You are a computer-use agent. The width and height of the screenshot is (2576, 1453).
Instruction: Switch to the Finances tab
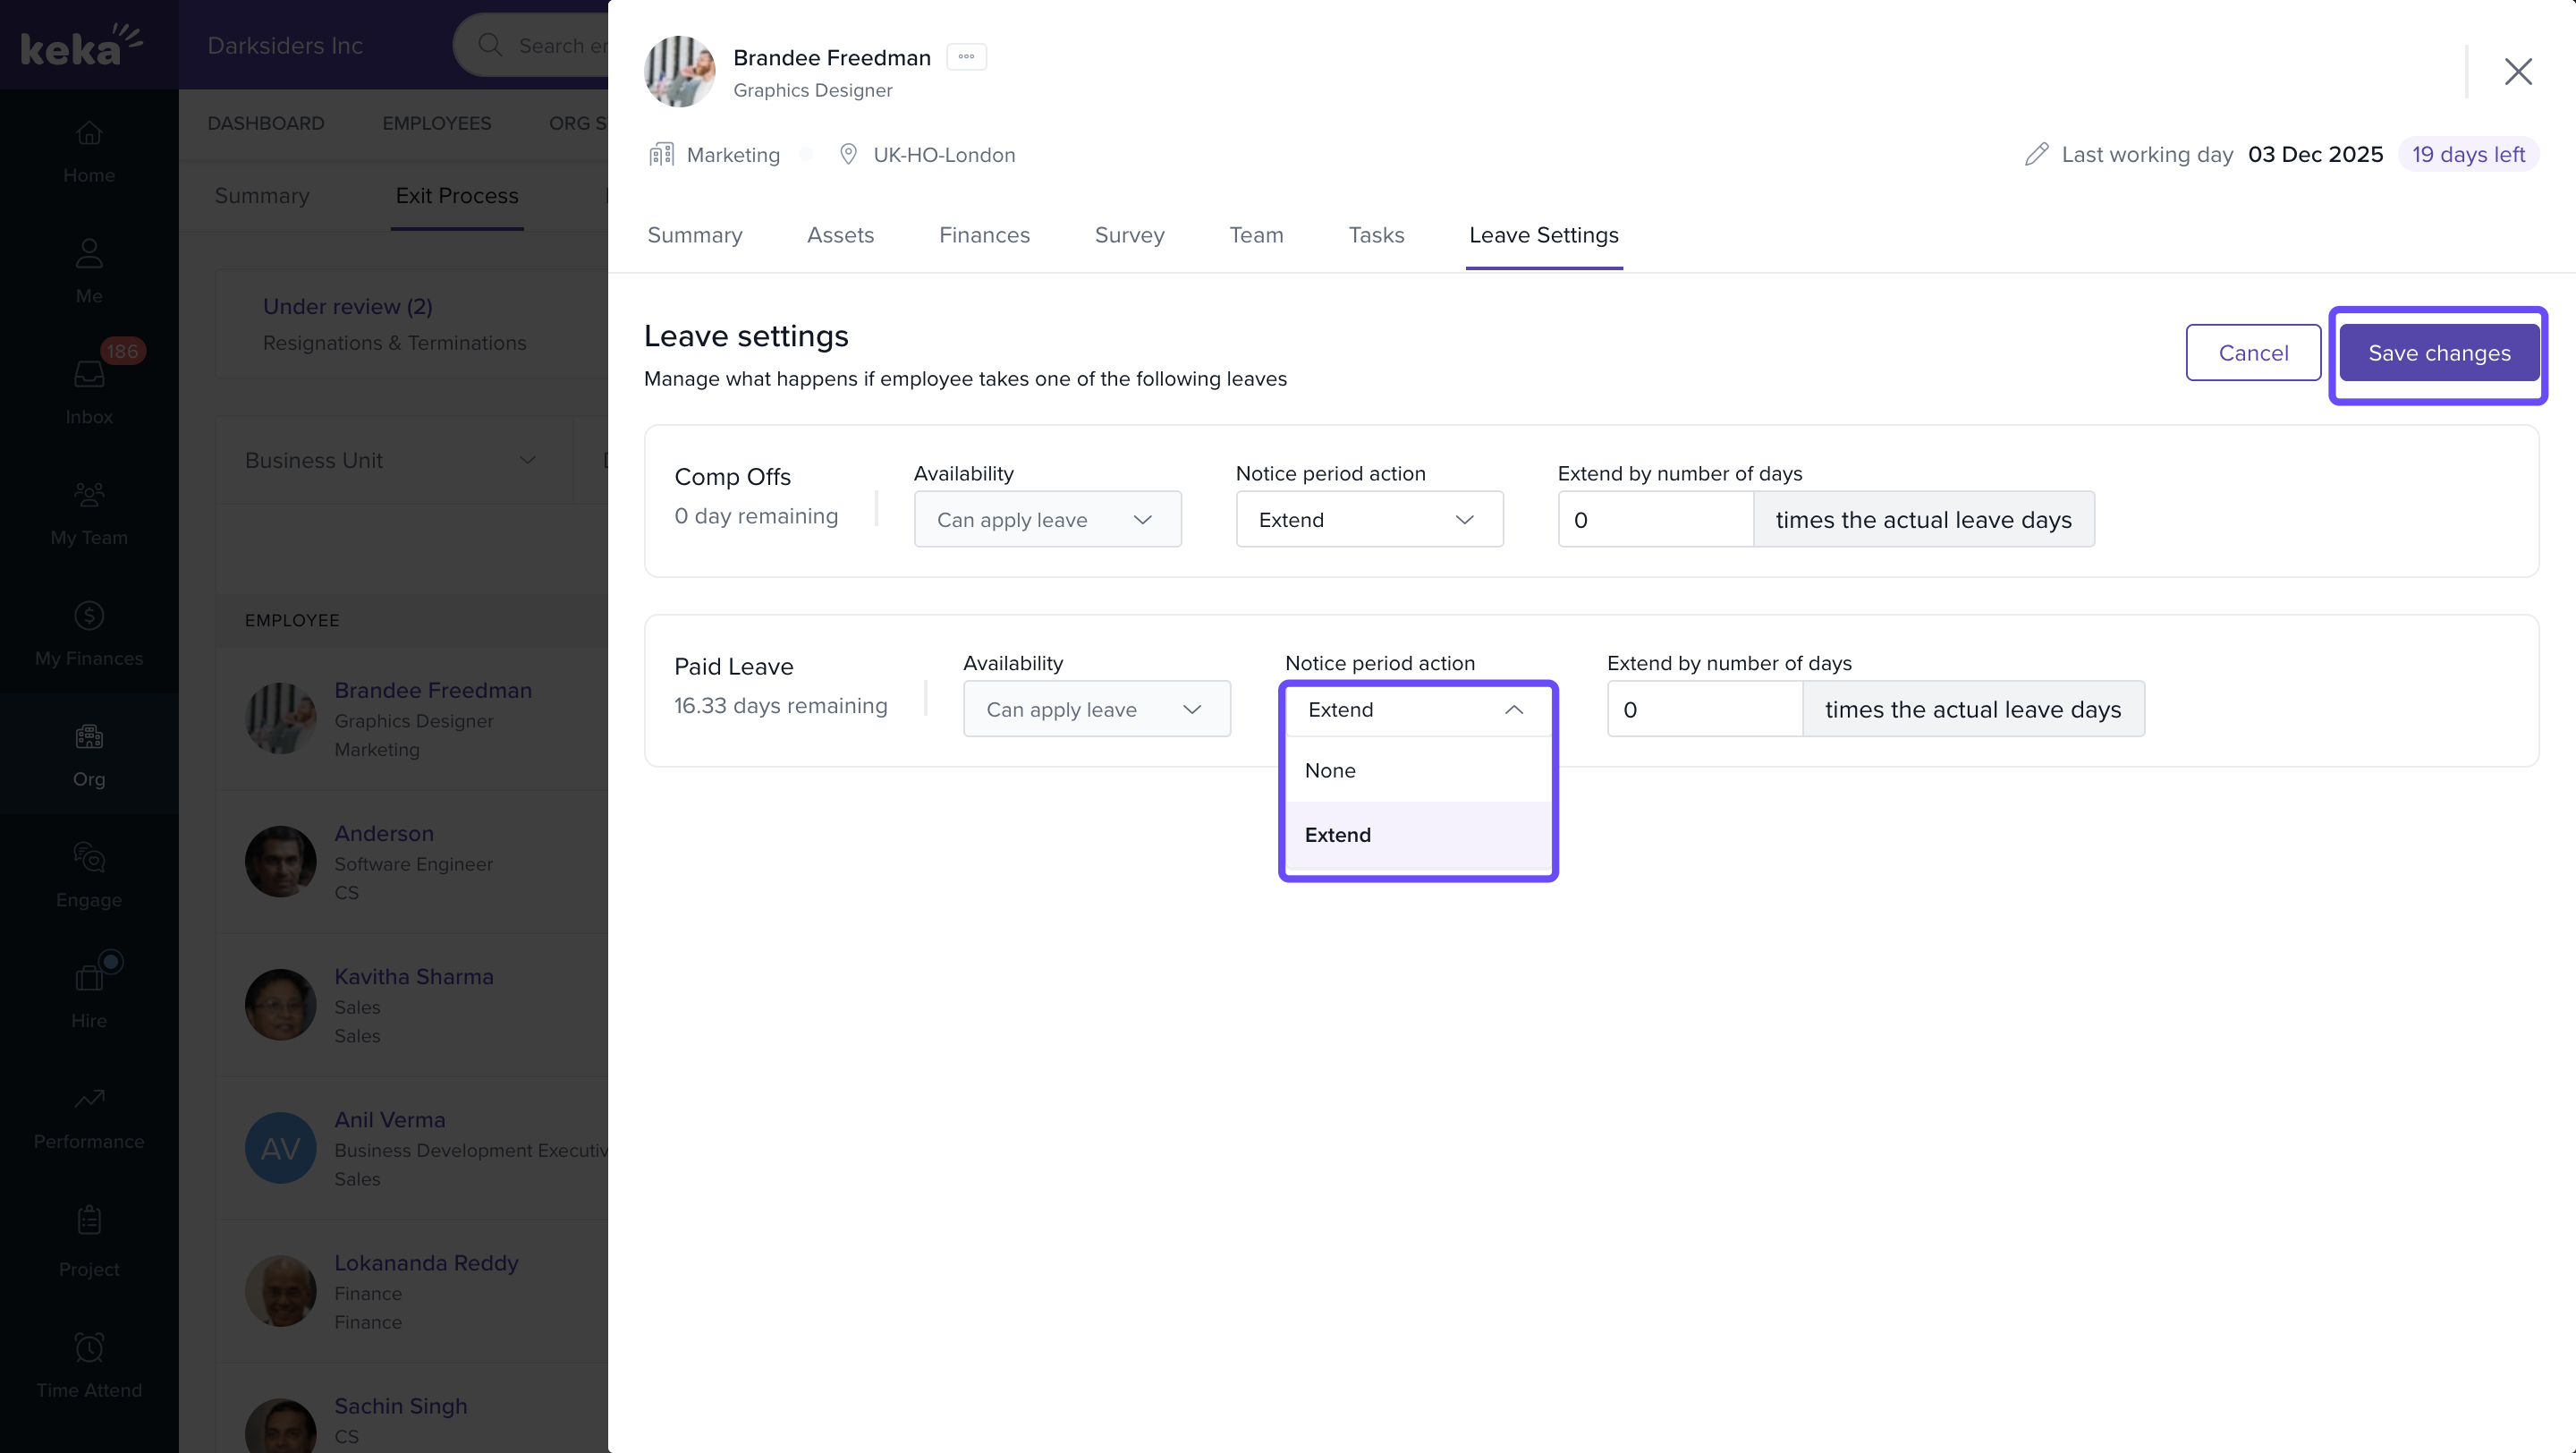984,235
